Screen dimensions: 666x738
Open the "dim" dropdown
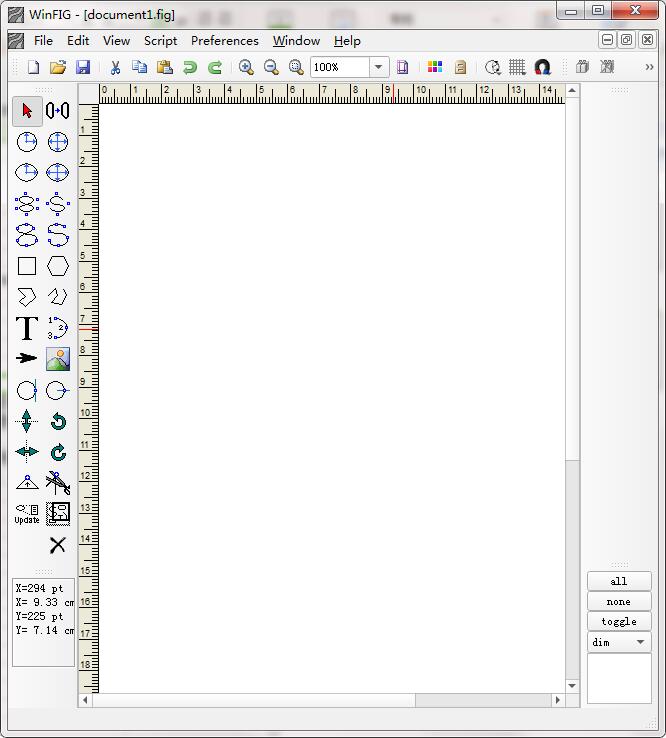[619, 642]
